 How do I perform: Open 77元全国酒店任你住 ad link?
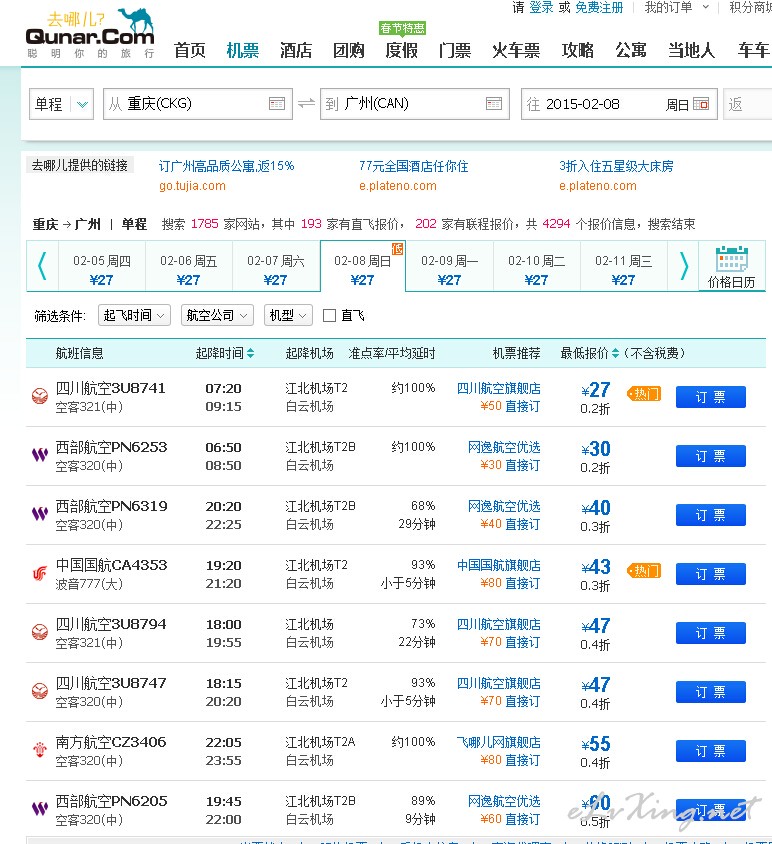(x=413, y=166)
